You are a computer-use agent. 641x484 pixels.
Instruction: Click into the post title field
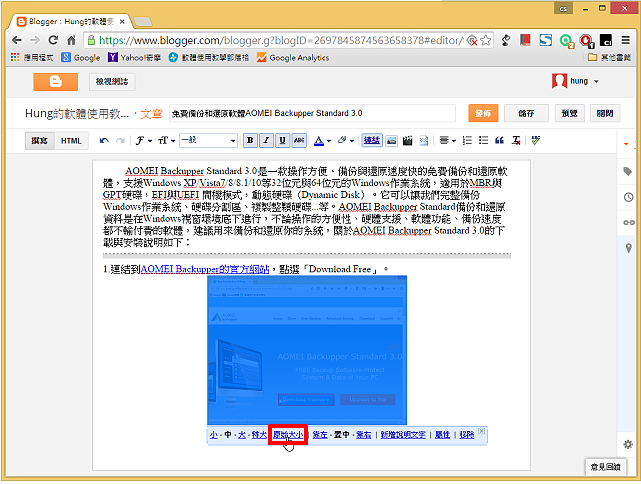(312, 114)
